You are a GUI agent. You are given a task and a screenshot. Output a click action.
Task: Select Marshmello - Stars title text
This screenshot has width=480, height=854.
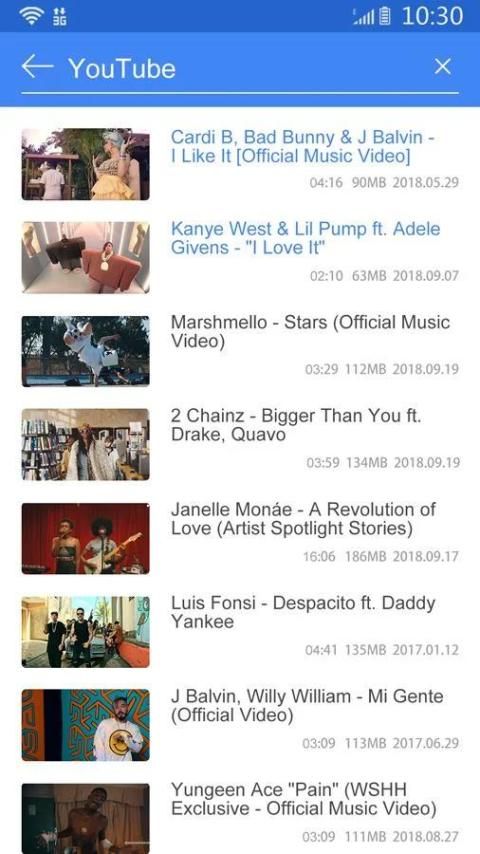pos(310,332)
